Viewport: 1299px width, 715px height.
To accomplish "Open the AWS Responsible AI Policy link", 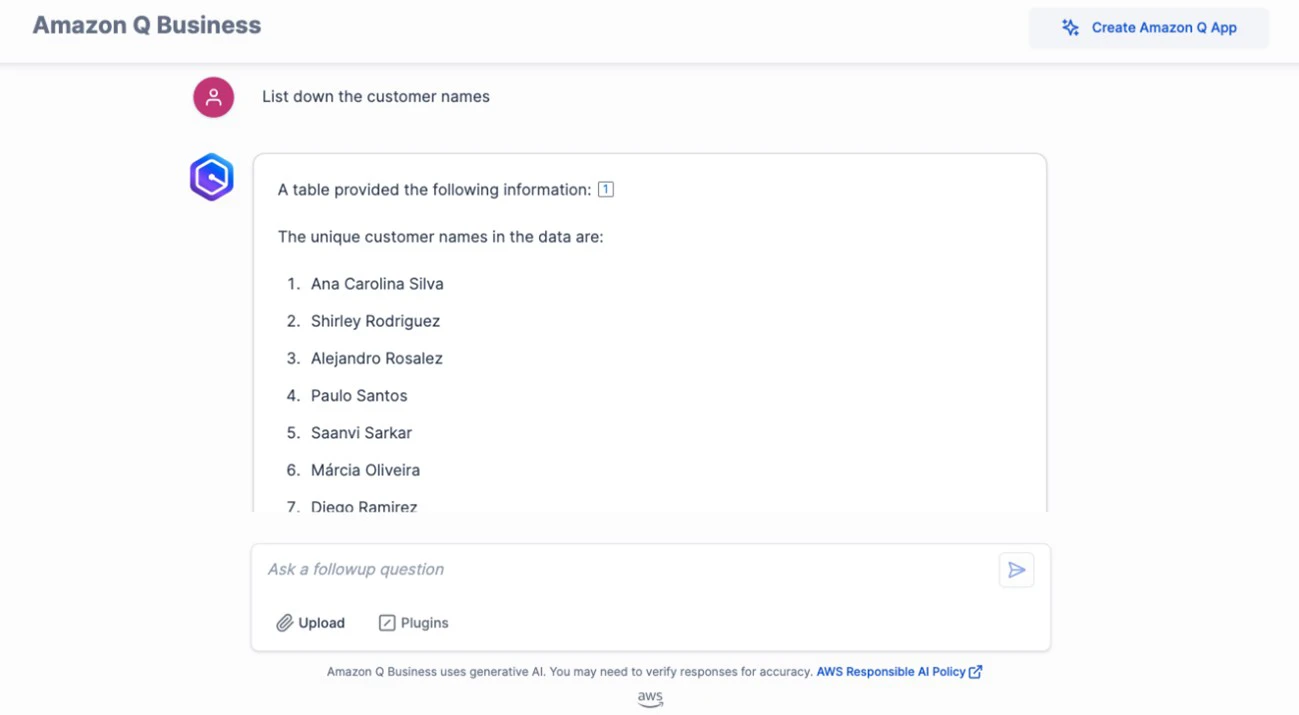I will click(890, 672).
